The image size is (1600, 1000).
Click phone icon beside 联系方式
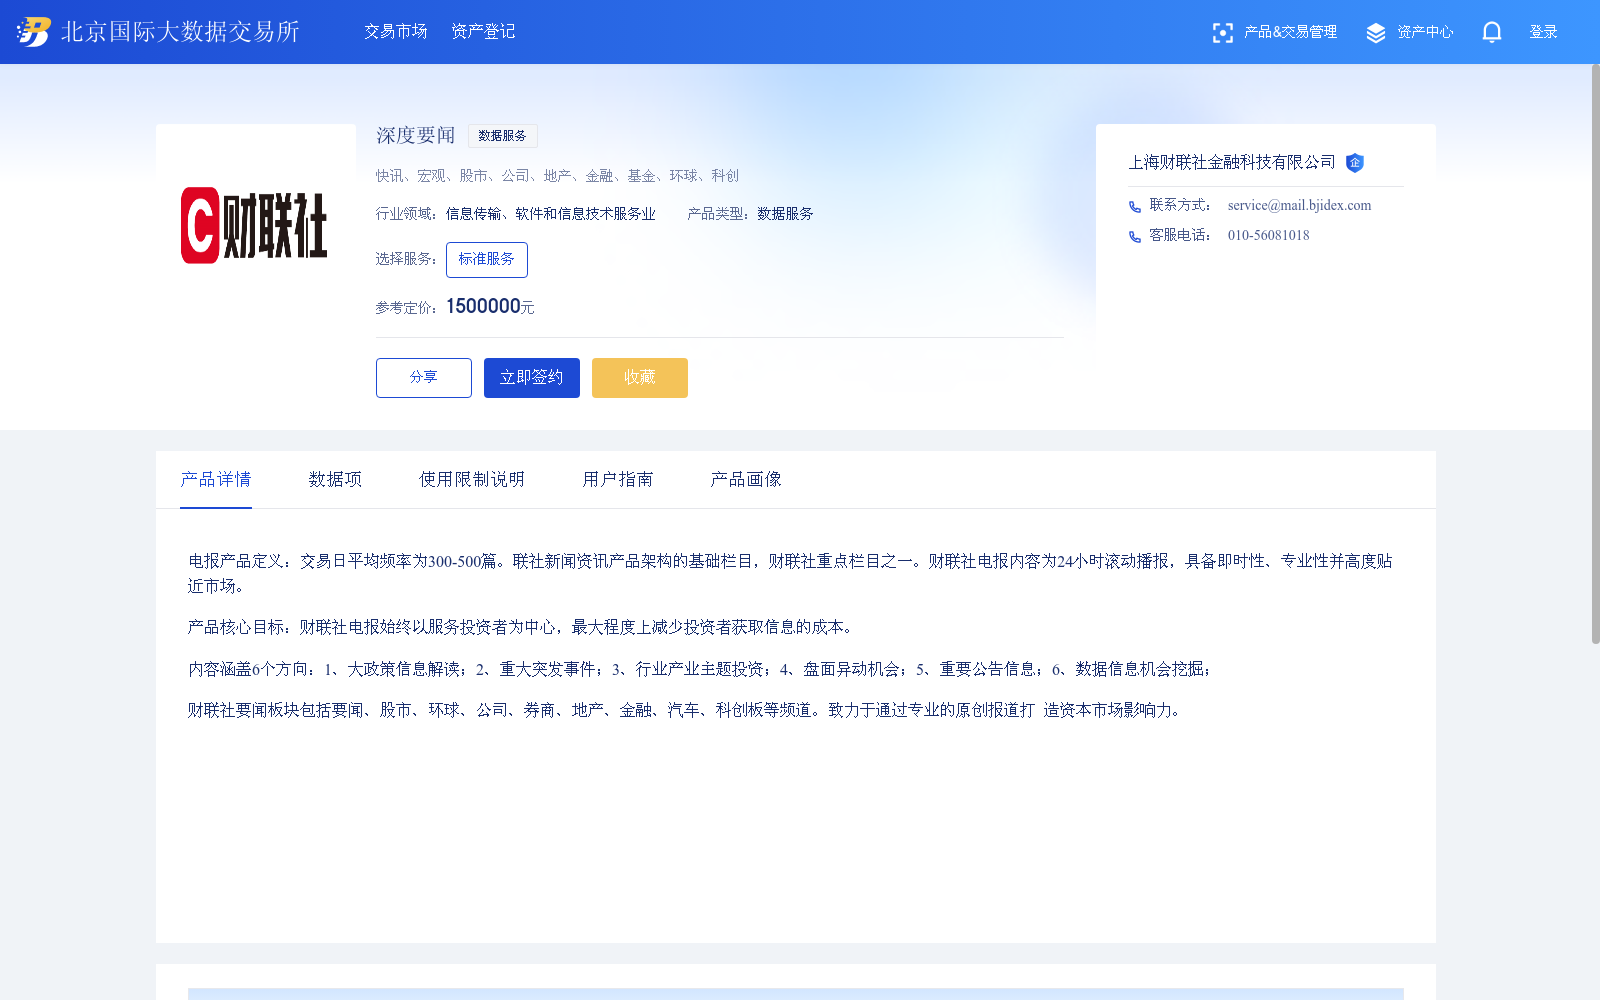tap(1135, 207)
